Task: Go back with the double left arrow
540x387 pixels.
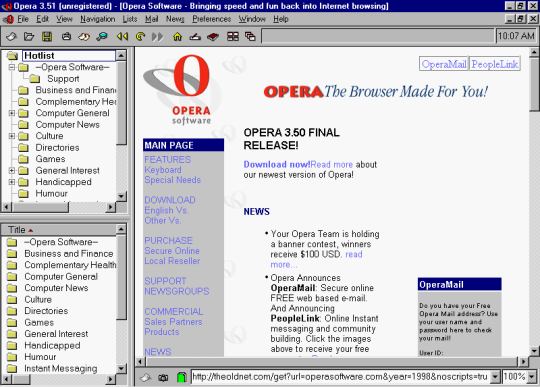Action: (x=122, y=36)
